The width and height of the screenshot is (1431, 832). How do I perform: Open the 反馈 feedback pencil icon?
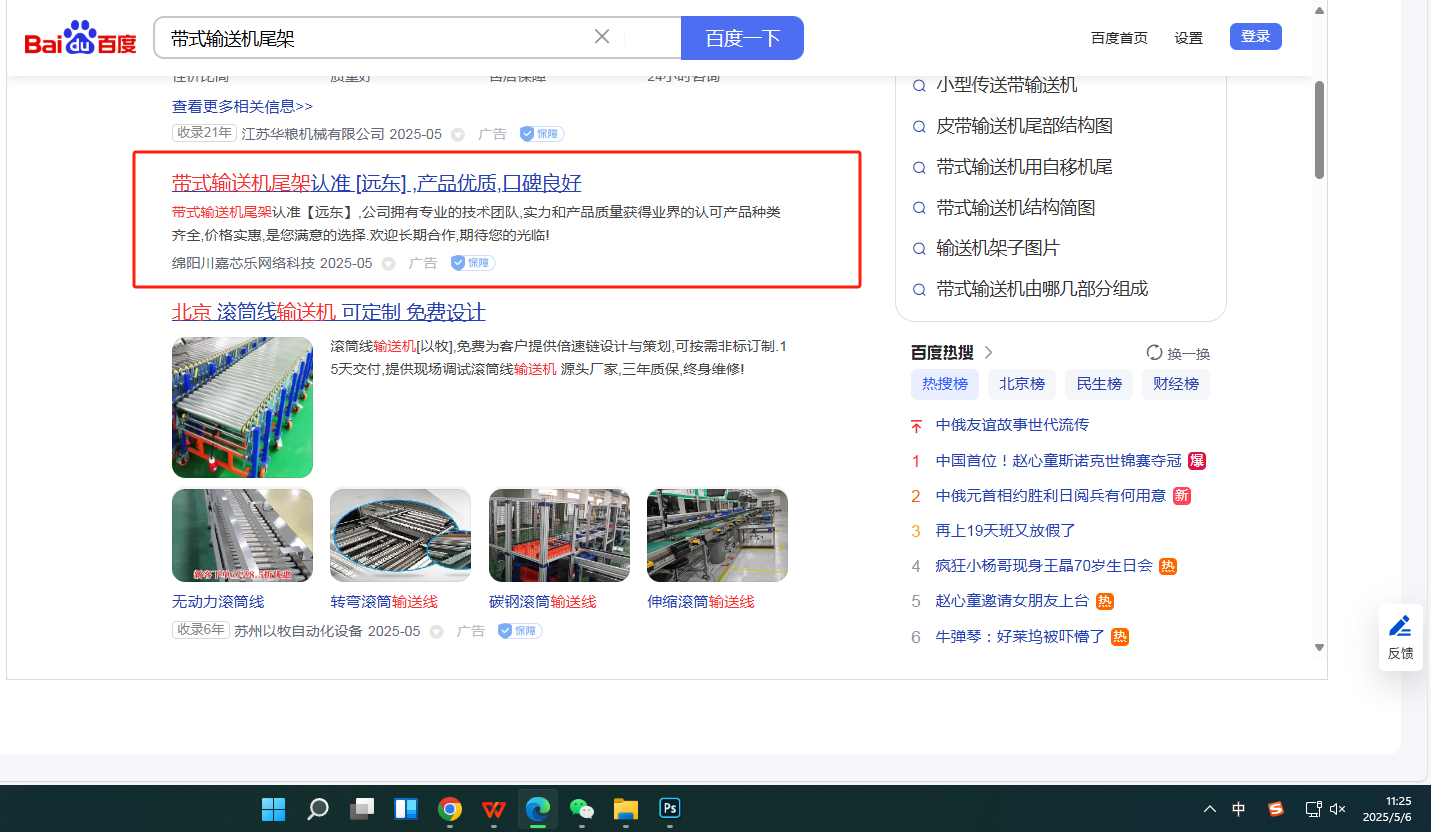[x=1400, y=627]
